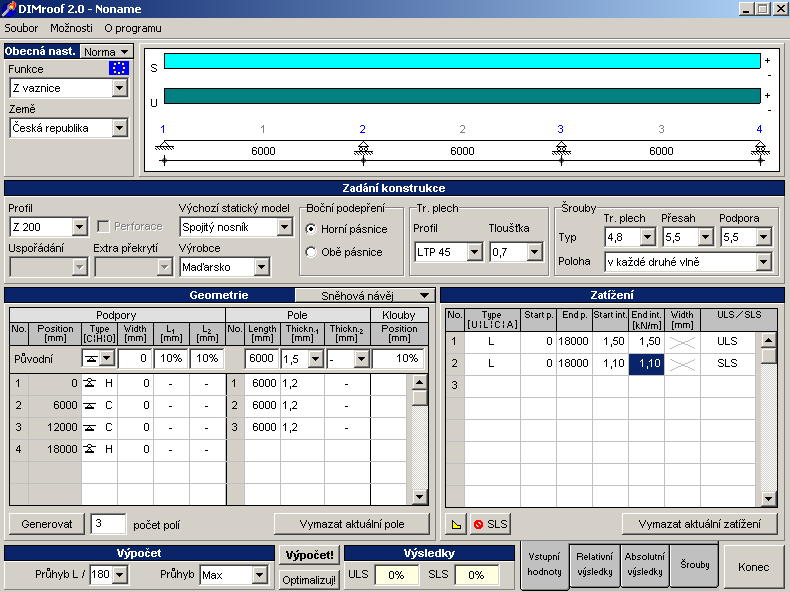Expand the Funkce dropdown showing Z vaznice
The image size is (790, 592).
coord(119,88)
